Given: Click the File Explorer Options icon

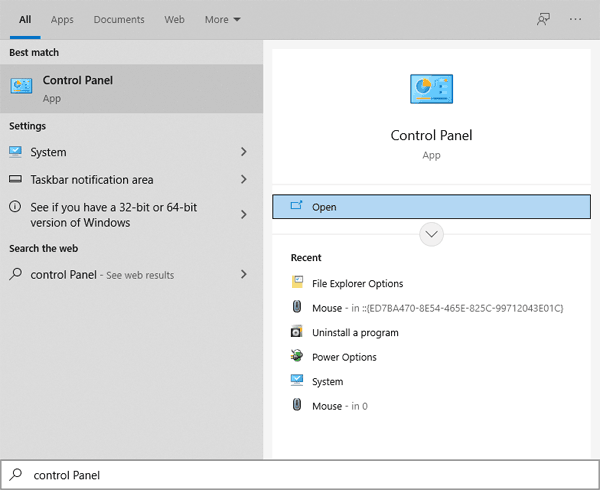Looking at the screenshot, I should [297, 282].
